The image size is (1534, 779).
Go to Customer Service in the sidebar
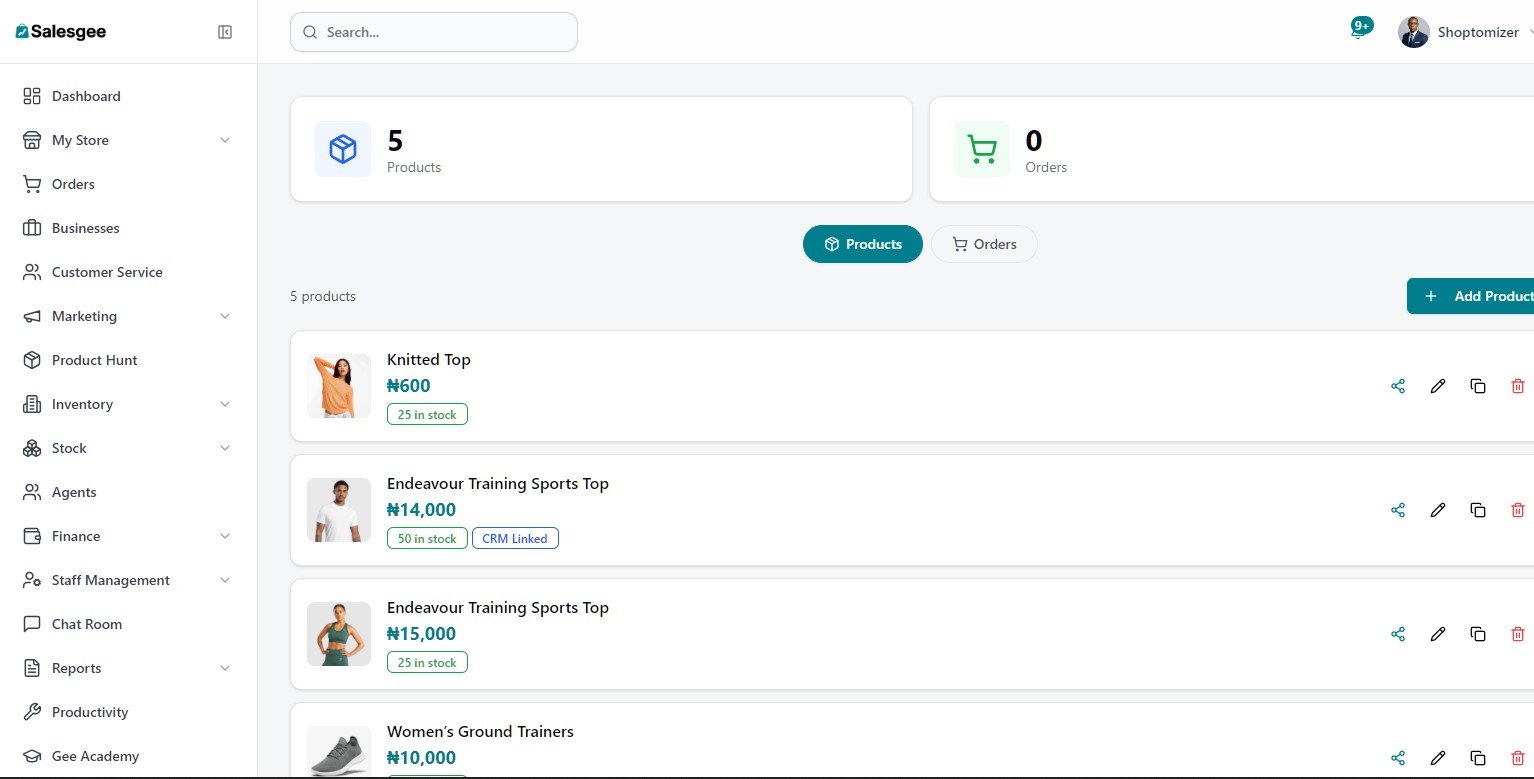click(x=106, y=272)
